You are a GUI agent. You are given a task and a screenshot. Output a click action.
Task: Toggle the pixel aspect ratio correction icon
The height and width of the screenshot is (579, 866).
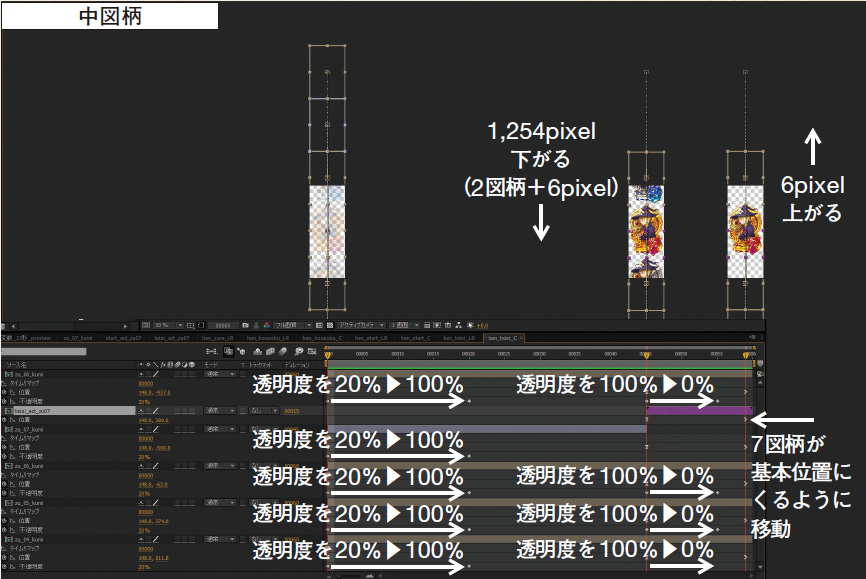pyautogui.click(x=427, y=325)
